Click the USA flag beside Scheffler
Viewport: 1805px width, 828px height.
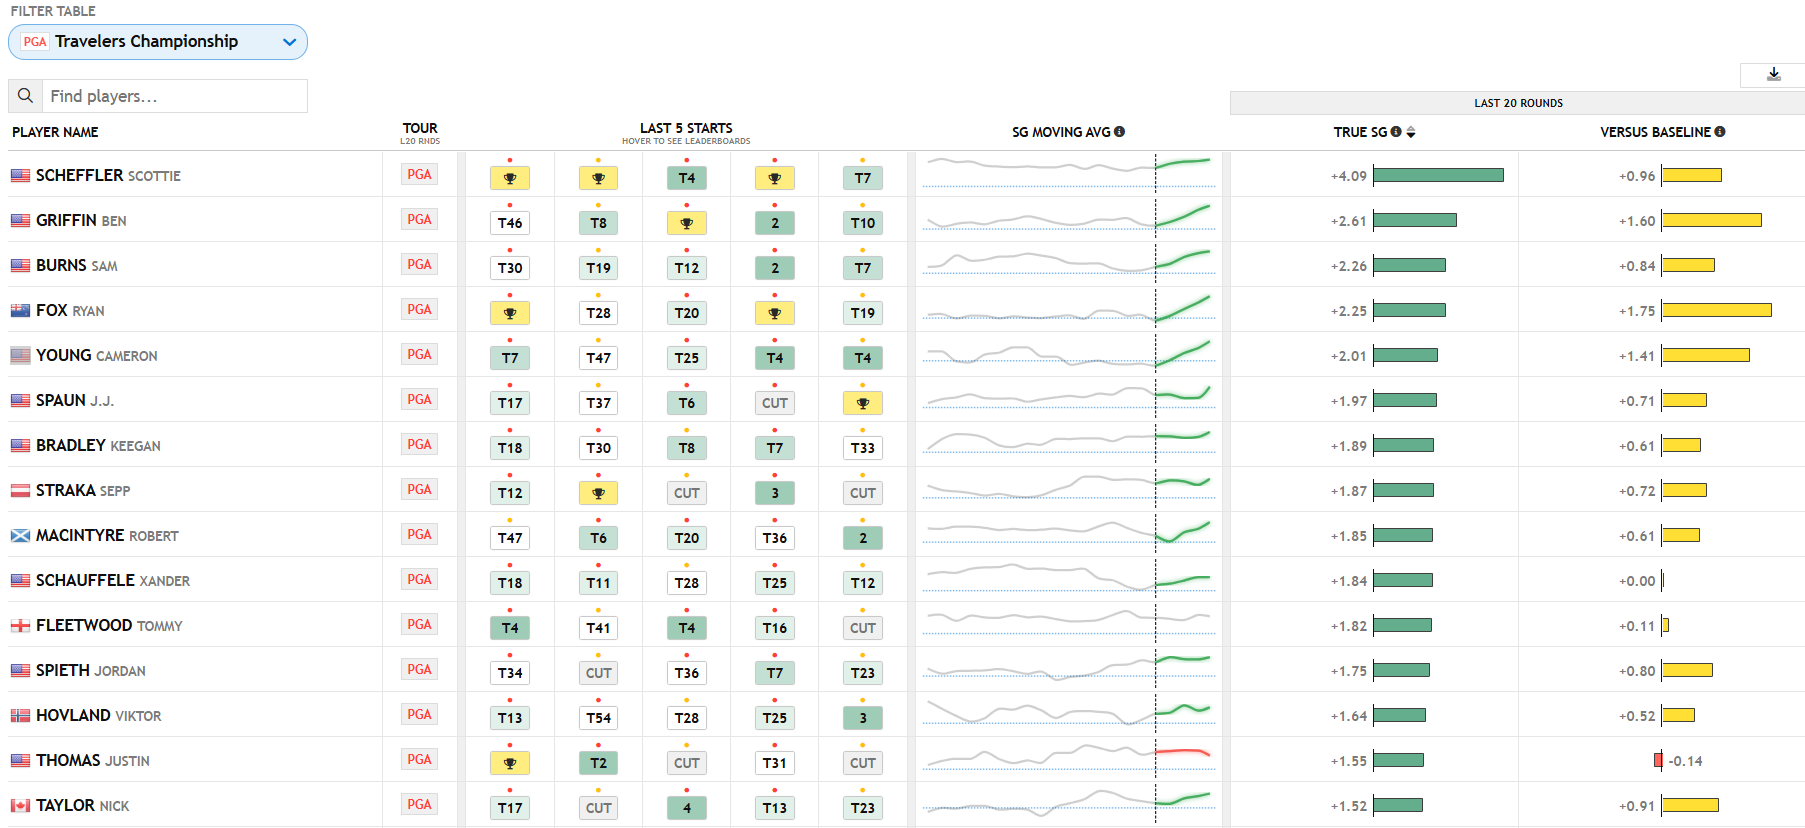pyautogui.click(x=20, y=176)
